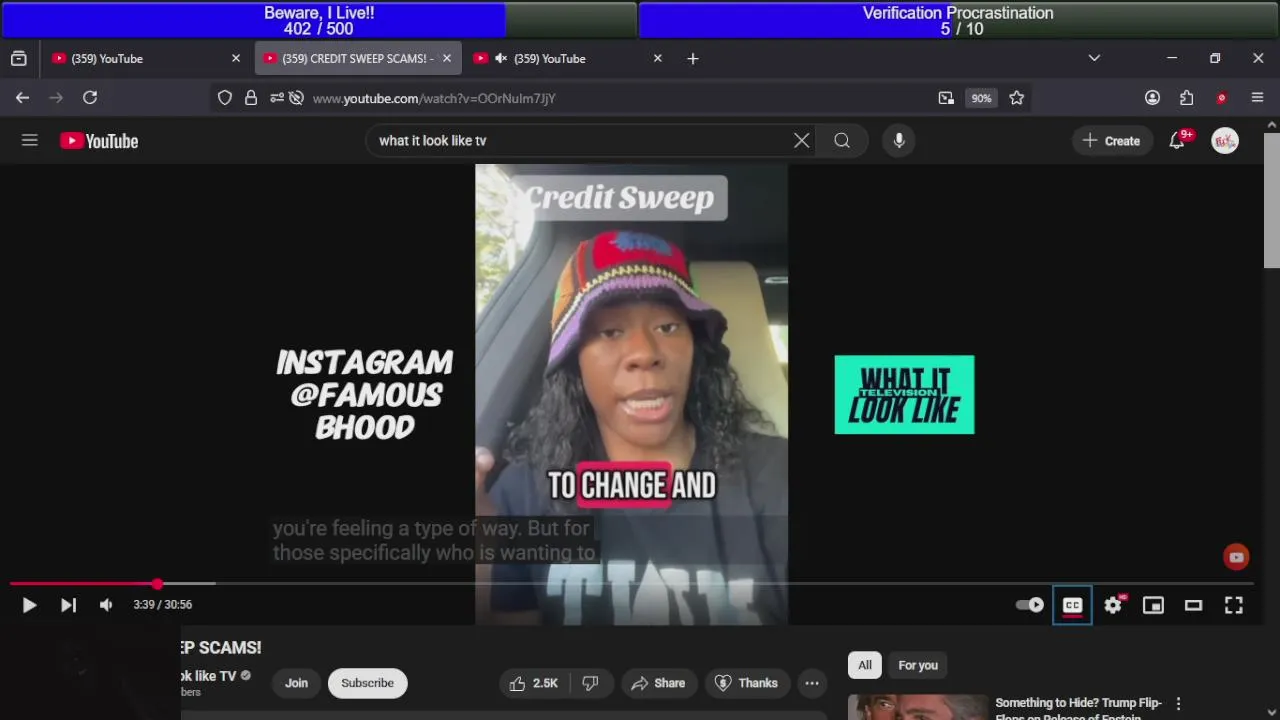Screen dimensions: 1280x720
Task: Switch to muted (359) YouTube tab
Action: point(568,59)
